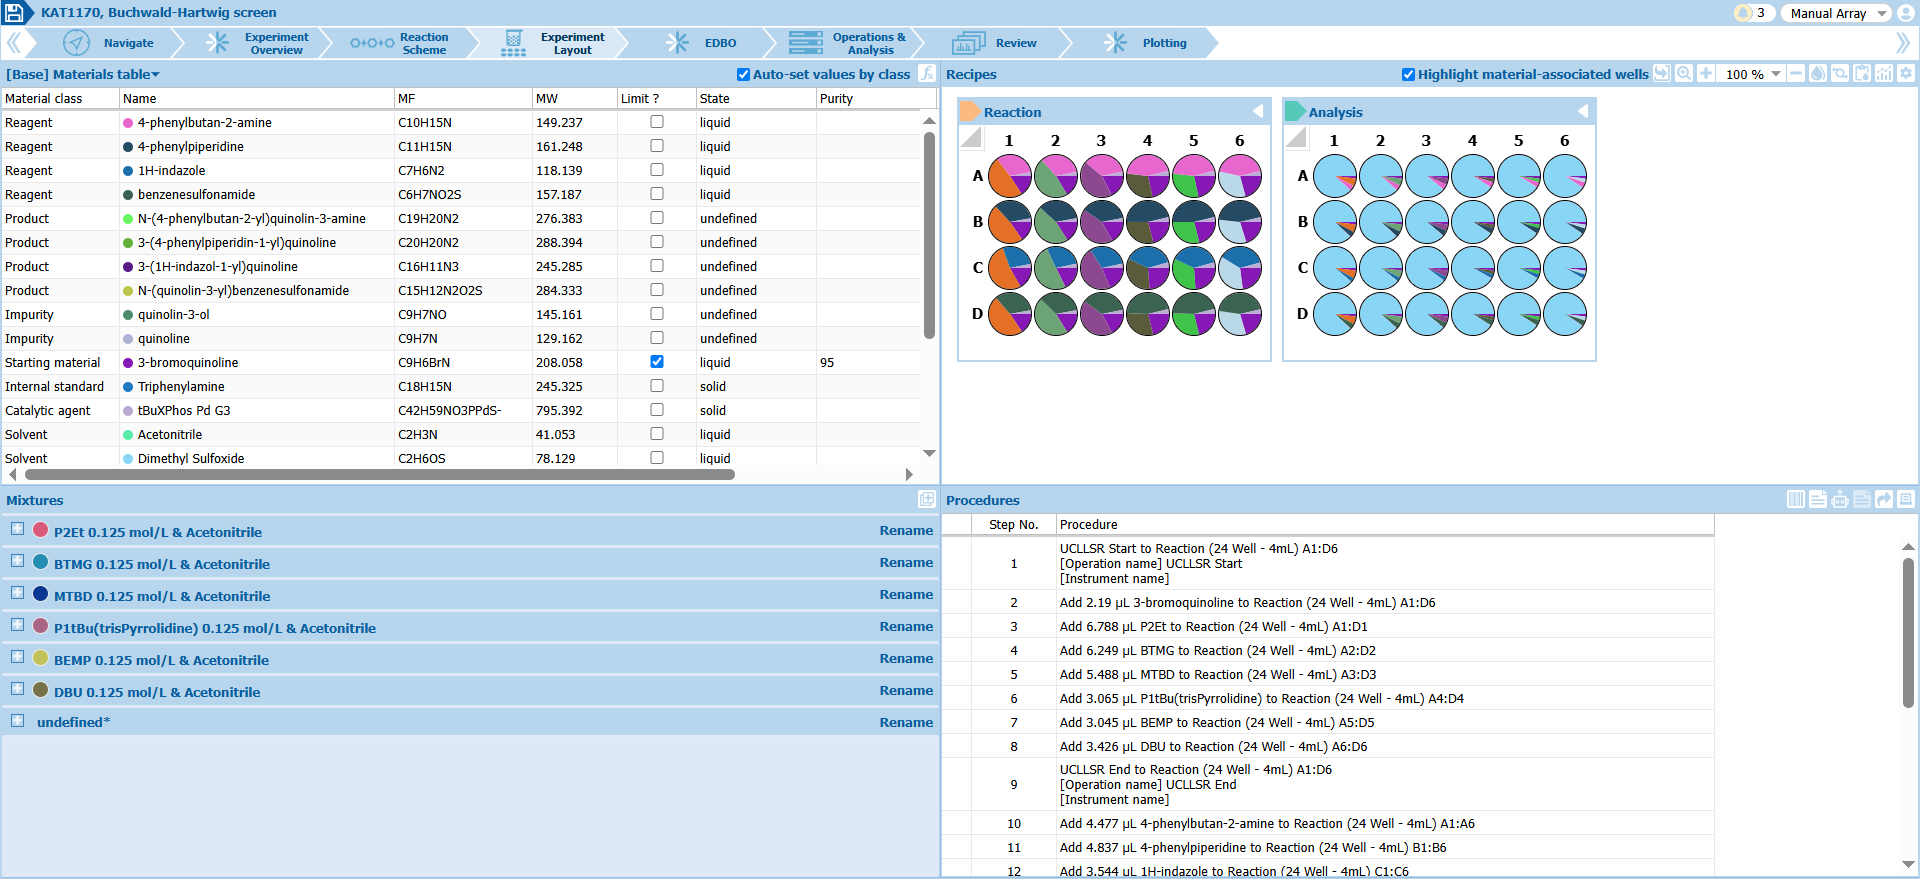Uncheck Limit for 3-bromoquinoline
This screenshot has height=879, width=1920.
pos(657,362)
